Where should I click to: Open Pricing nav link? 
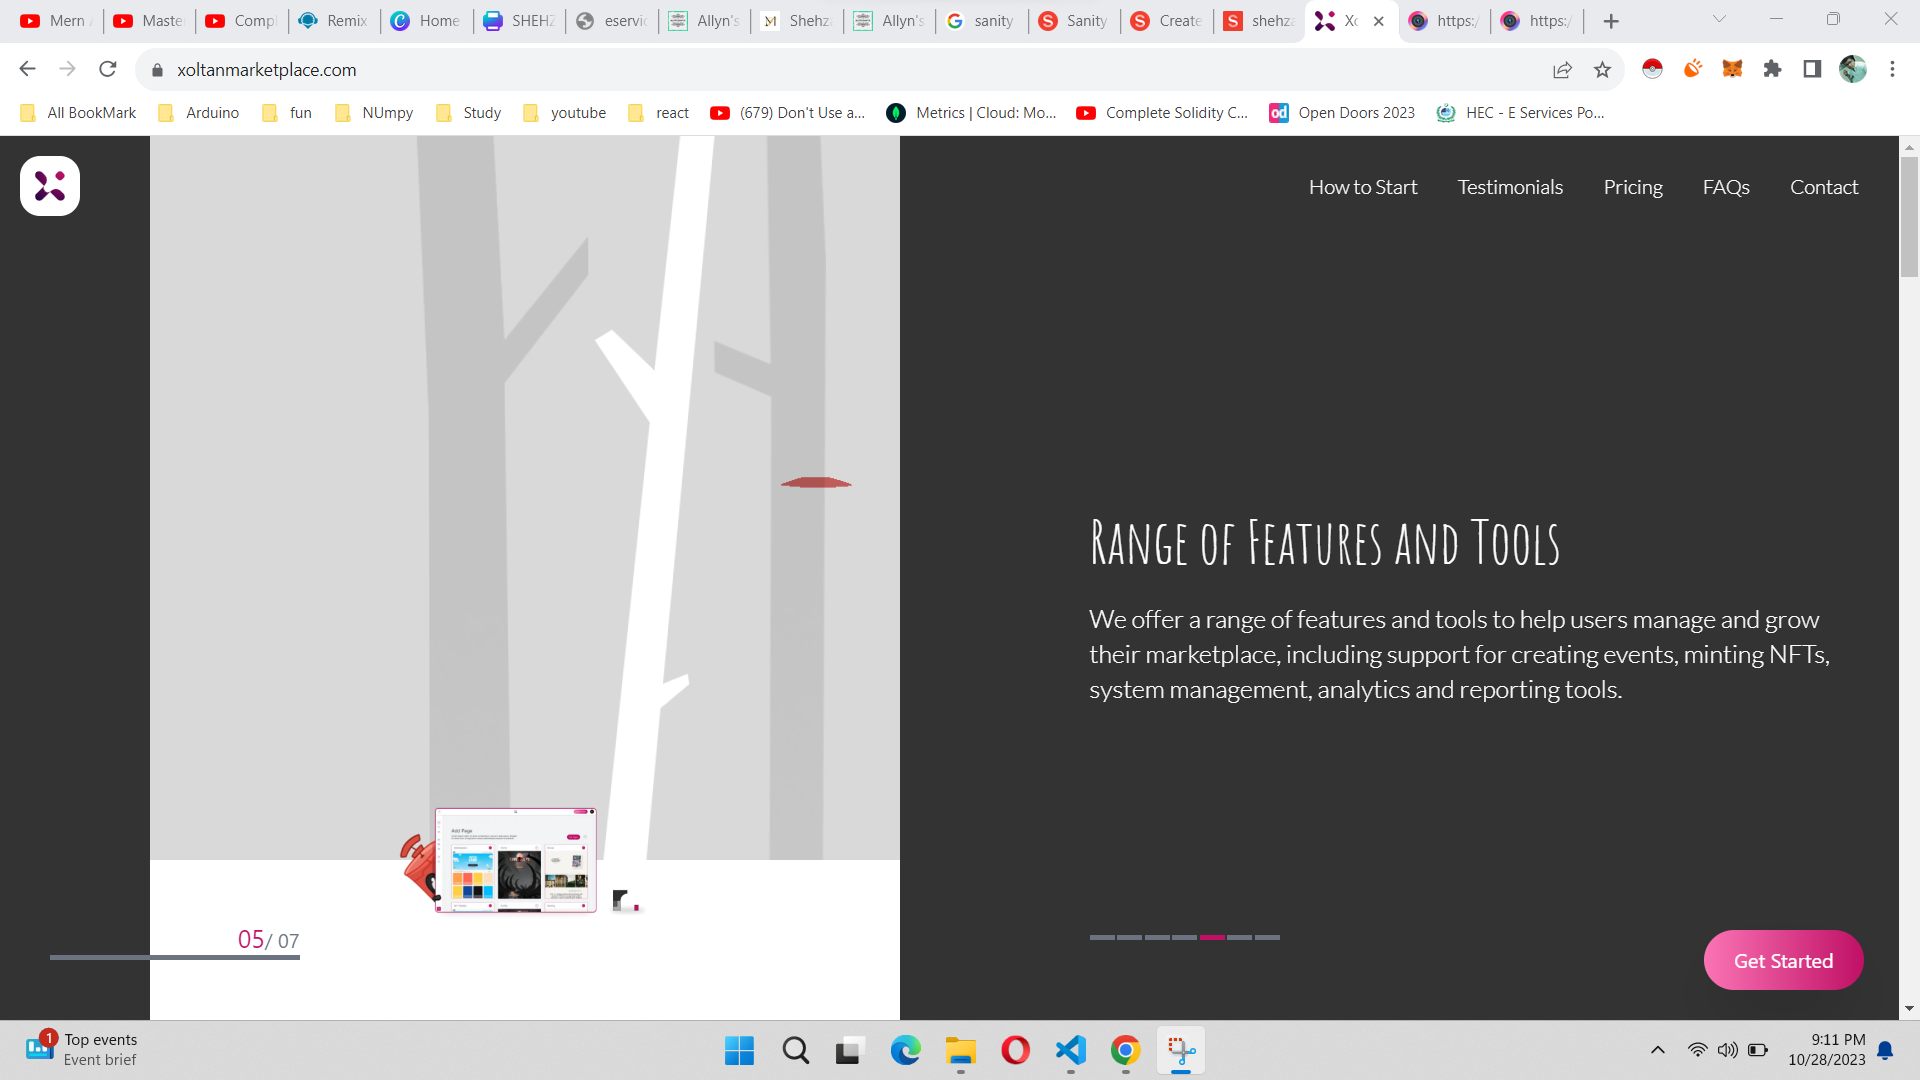point(1633,187)
